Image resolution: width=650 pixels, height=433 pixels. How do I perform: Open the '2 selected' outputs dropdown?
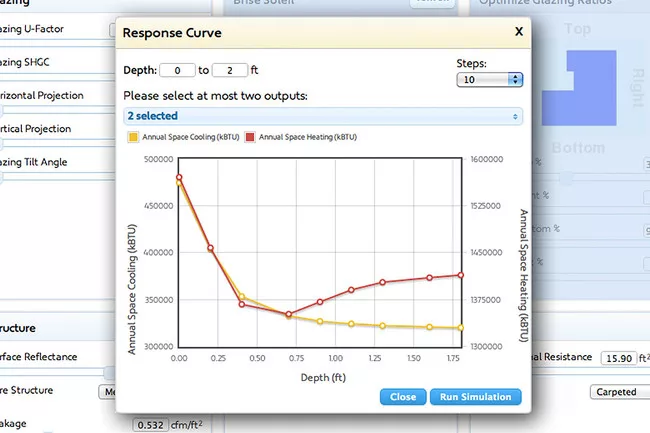pyautogui.click(x=323, y=116)
